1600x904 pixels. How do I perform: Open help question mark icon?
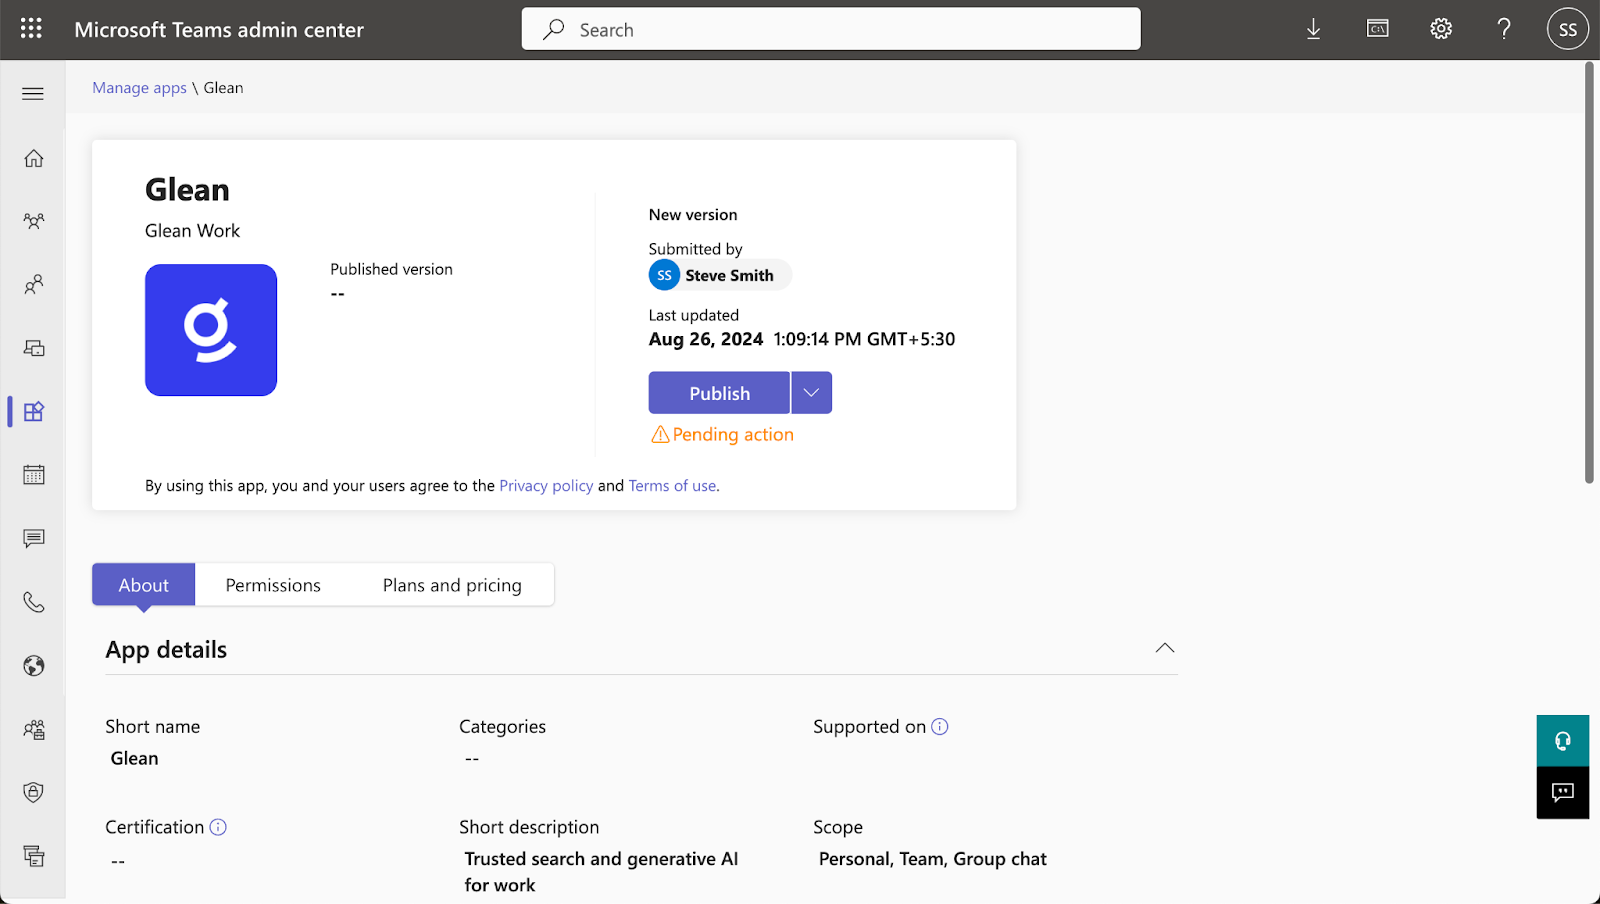[1504, 29]
